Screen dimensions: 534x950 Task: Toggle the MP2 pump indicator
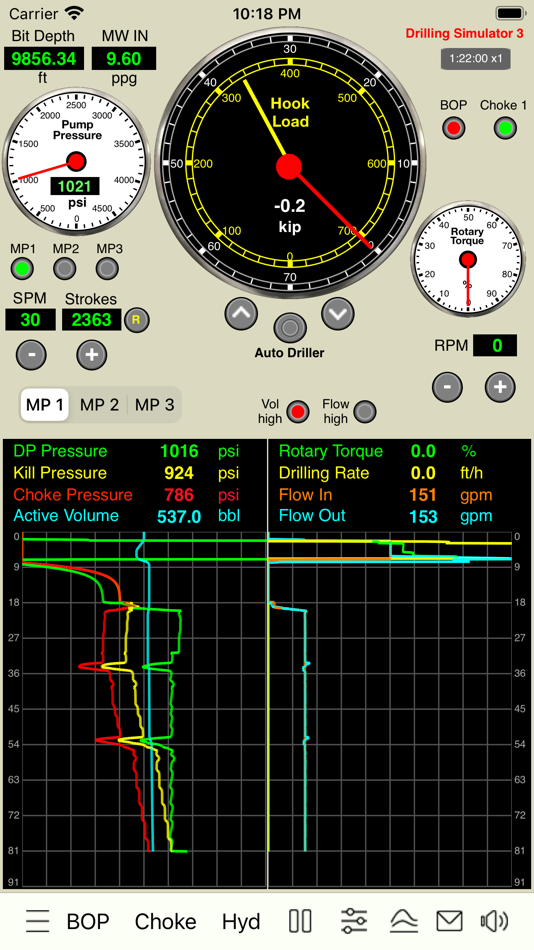(65, 268)
